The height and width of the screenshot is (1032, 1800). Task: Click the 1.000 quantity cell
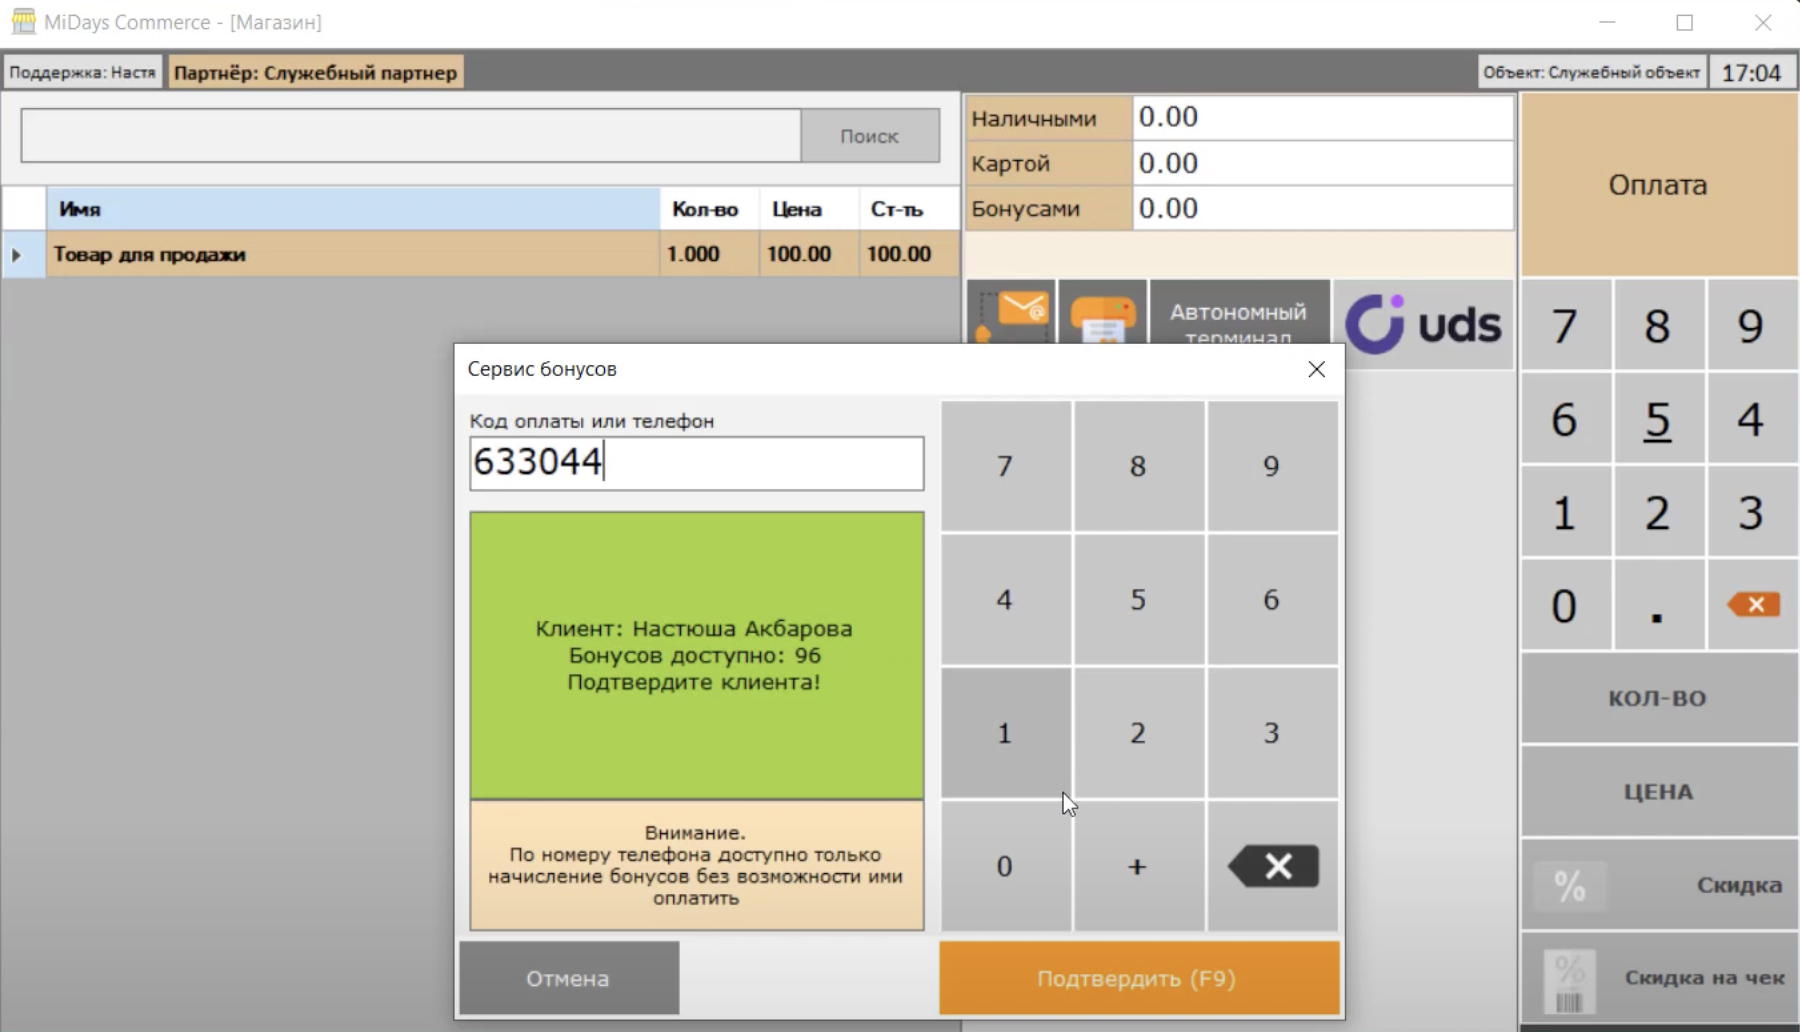coord(709,254)
